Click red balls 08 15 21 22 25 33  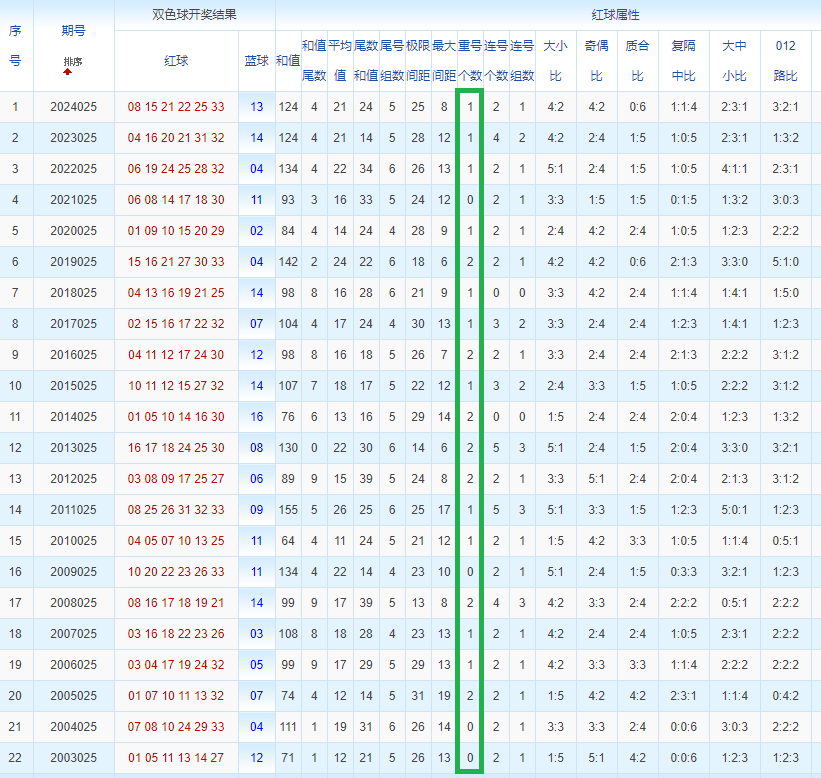click(x=176, y=107)
